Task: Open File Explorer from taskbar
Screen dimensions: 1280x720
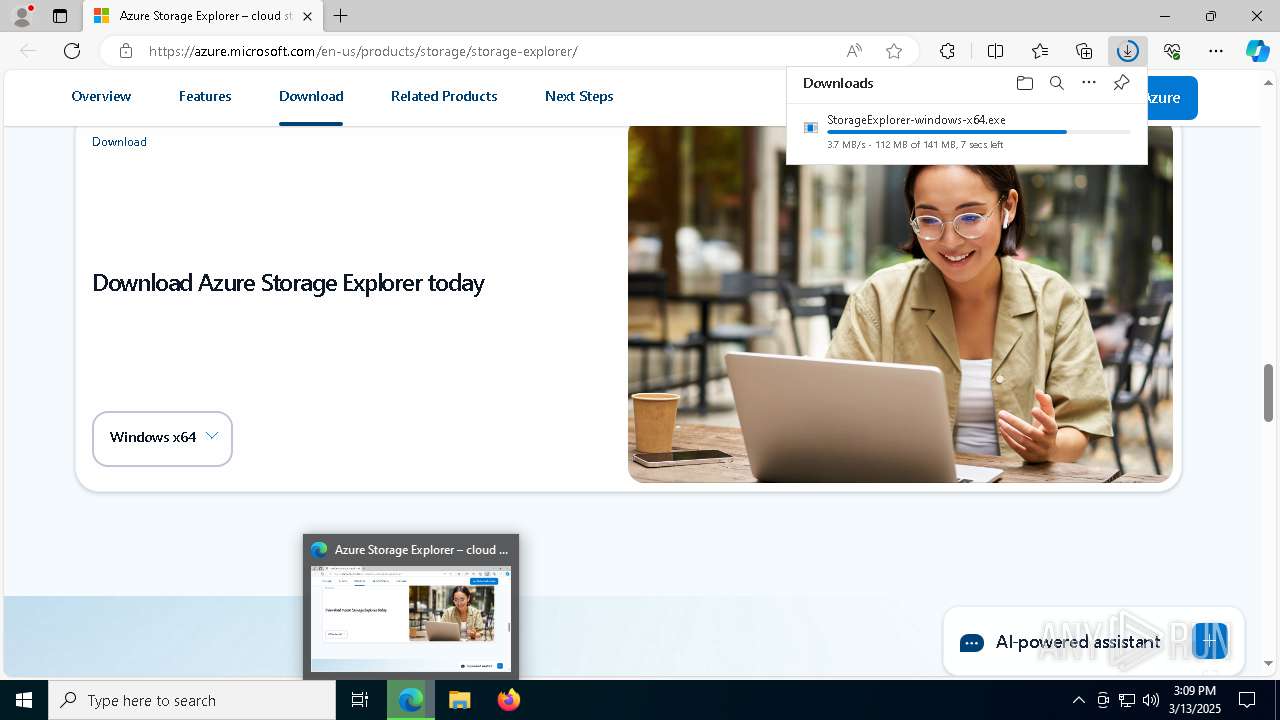Action: 459,700
